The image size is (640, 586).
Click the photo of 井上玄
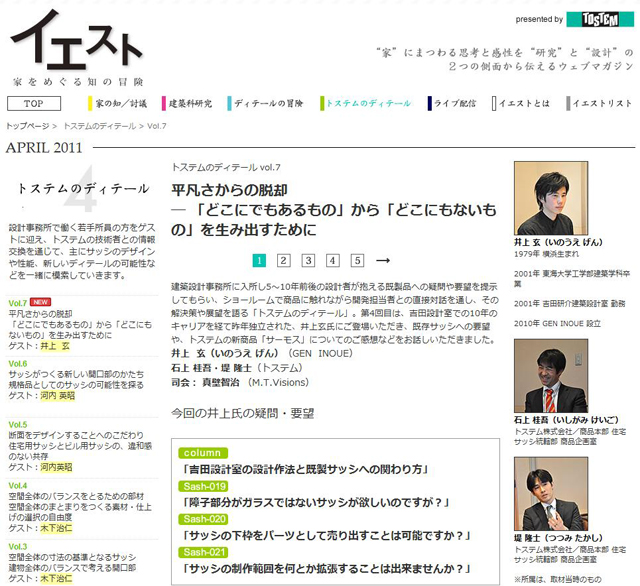point(550,197)
